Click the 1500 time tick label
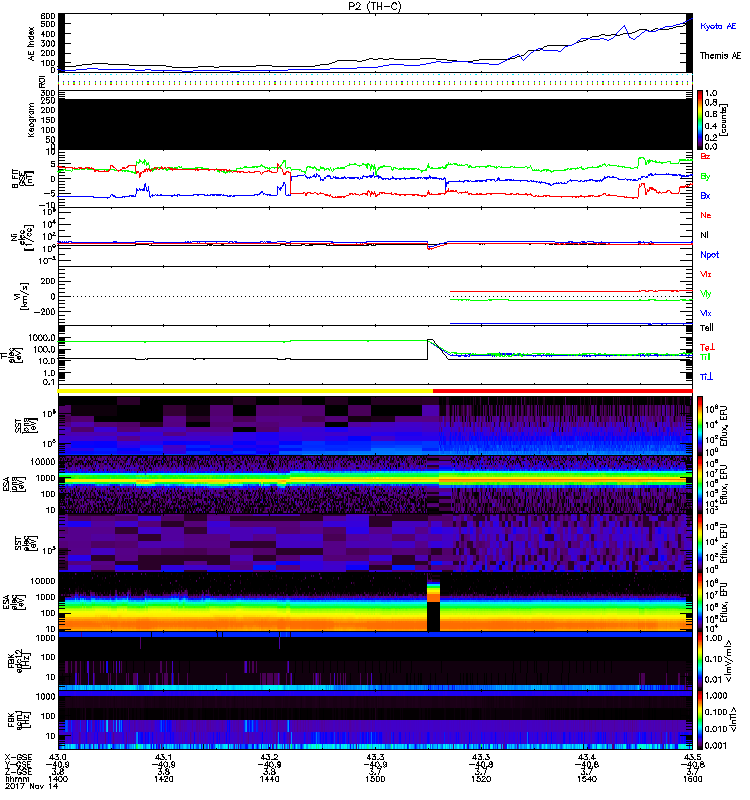750x800 pixels. [375, 779]
